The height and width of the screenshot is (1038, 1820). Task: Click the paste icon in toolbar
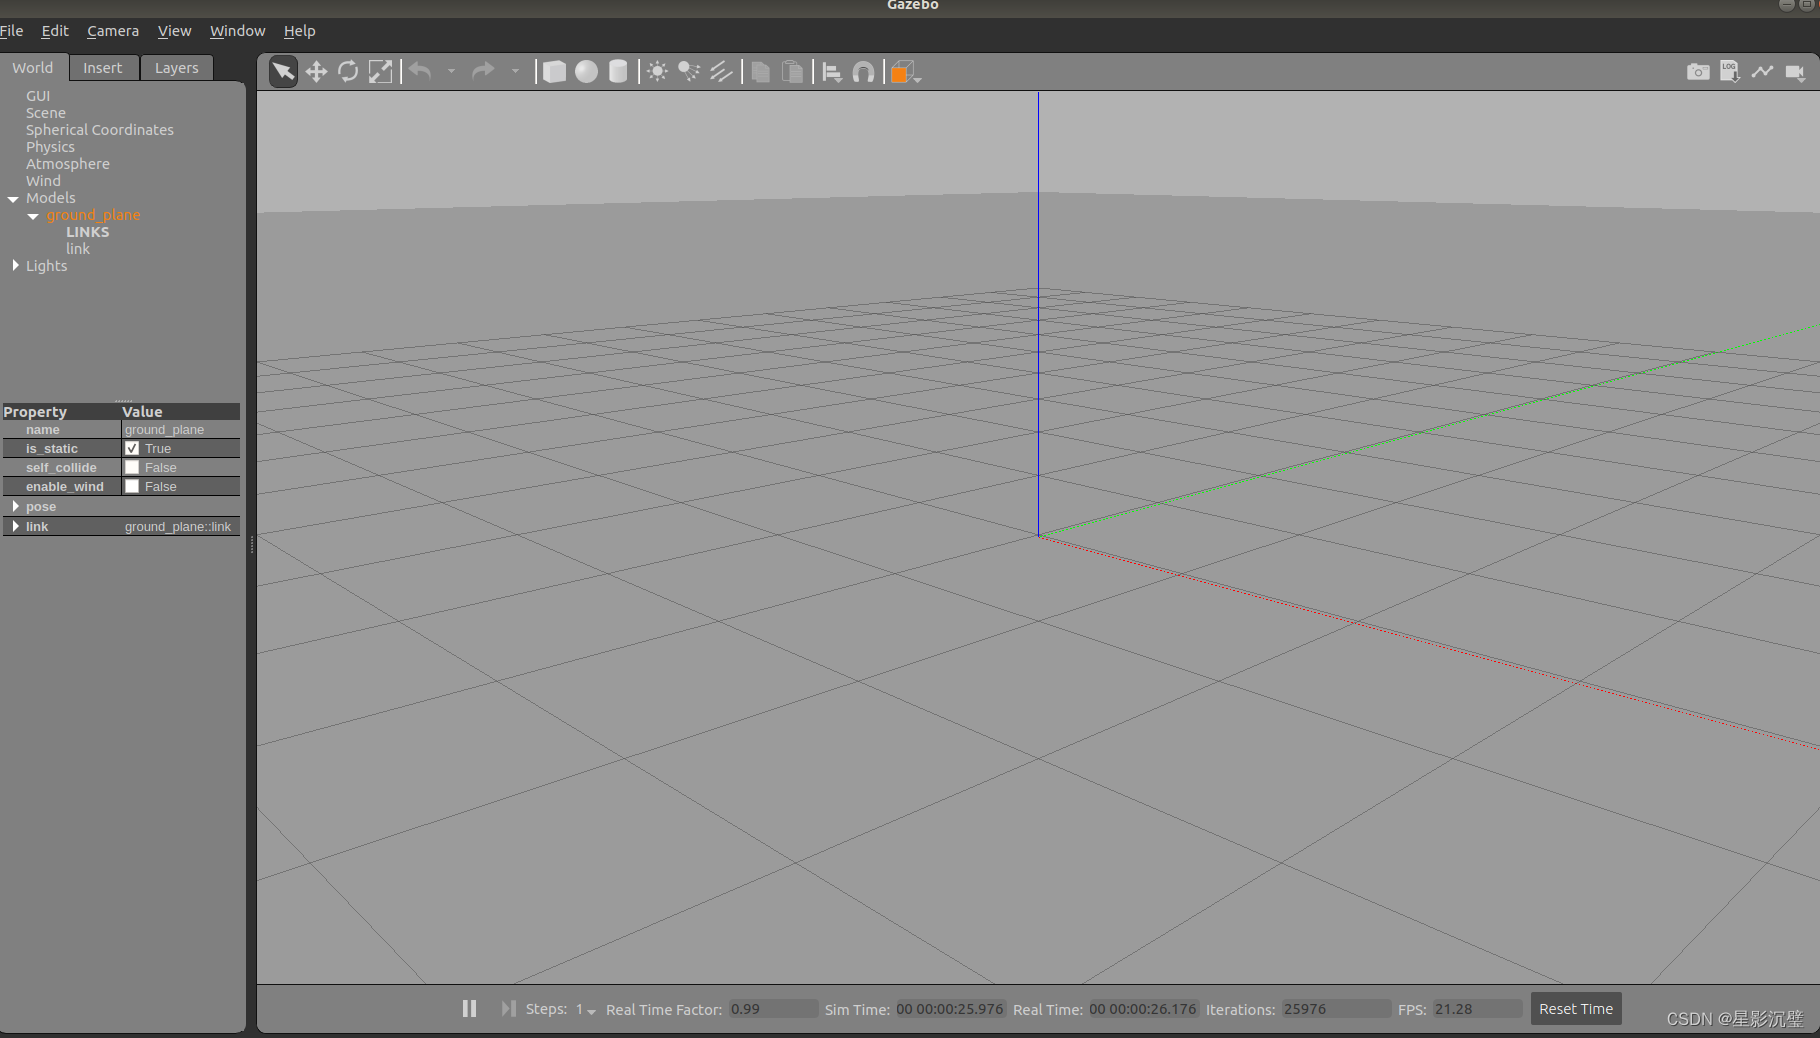pyautogui.click(x=792, y=72)
